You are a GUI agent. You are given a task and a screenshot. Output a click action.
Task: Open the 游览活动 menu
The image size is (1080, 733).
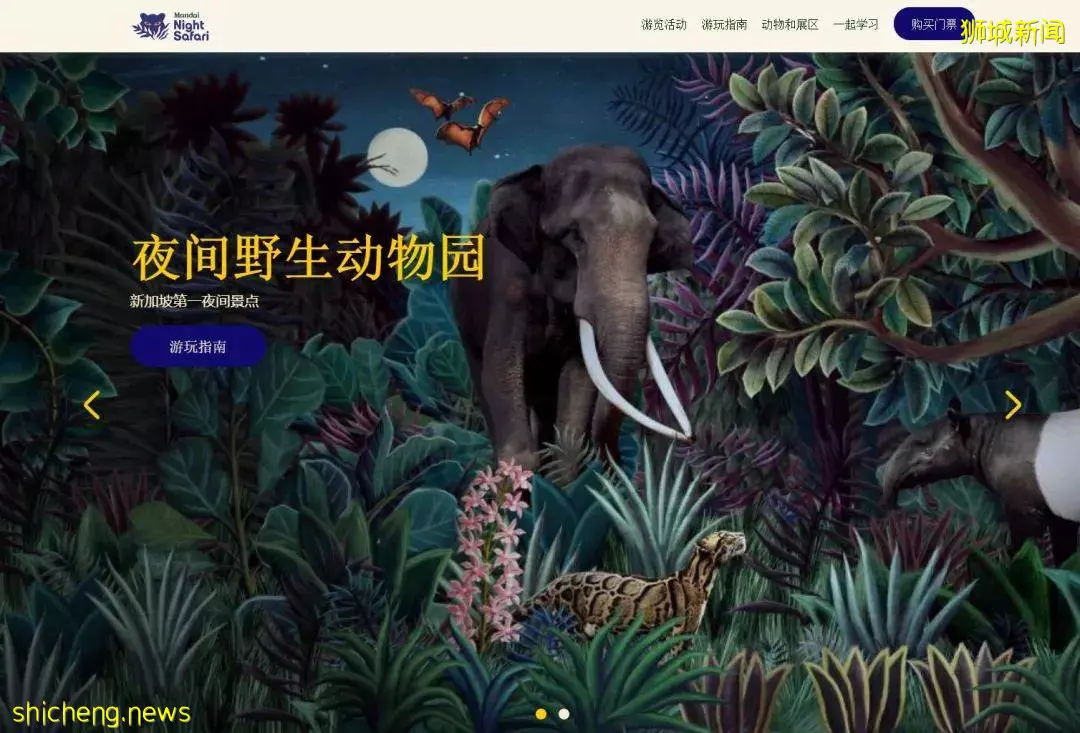[x=664, y=25]
